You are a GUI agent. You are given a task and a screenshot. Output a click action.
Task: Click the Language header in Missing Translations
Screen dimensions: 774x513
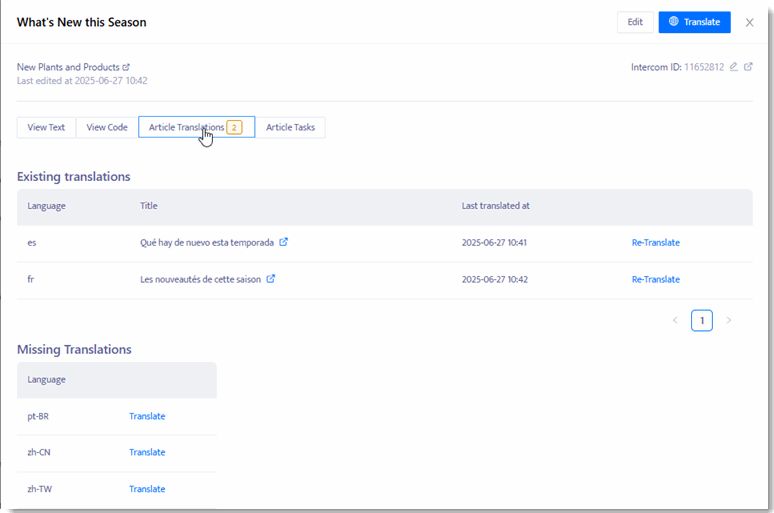pos(46,380)
